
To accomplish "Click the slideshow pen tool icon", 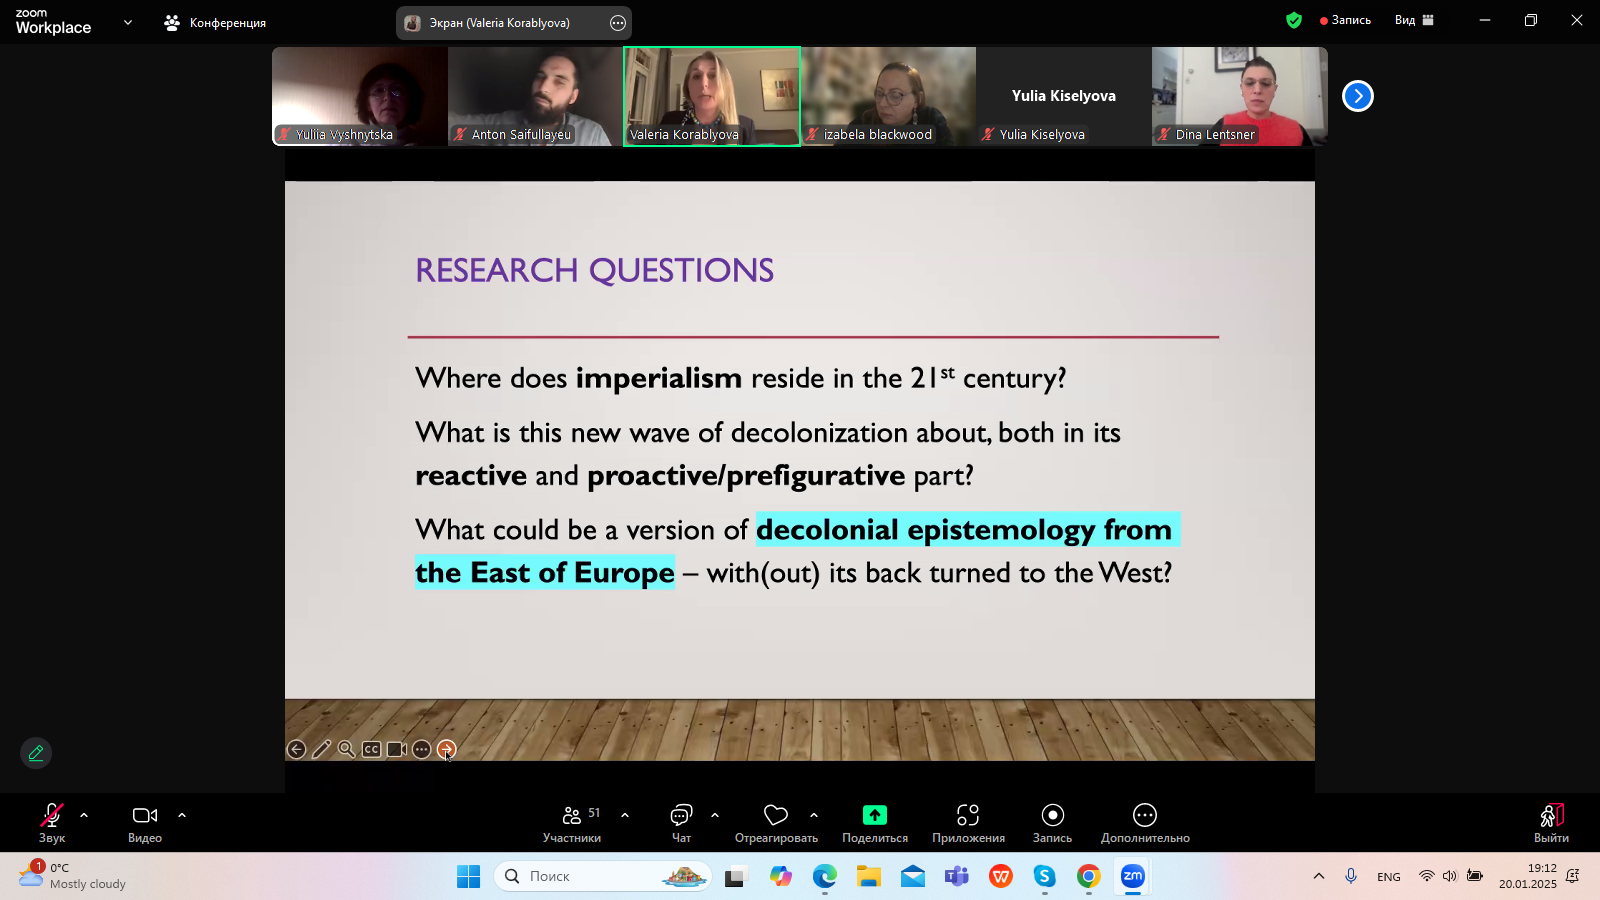I will 321,749.
